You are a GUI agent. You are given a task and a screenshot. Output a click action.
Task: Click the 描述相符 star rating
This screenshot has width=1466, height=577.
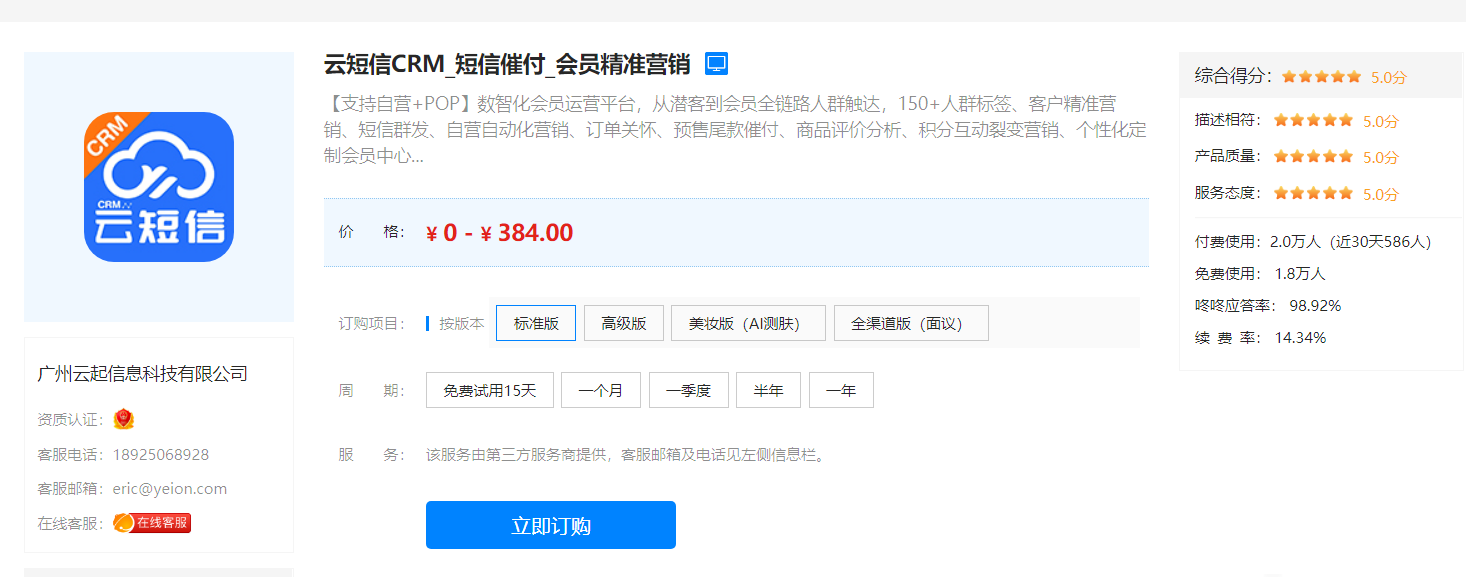1313,120
